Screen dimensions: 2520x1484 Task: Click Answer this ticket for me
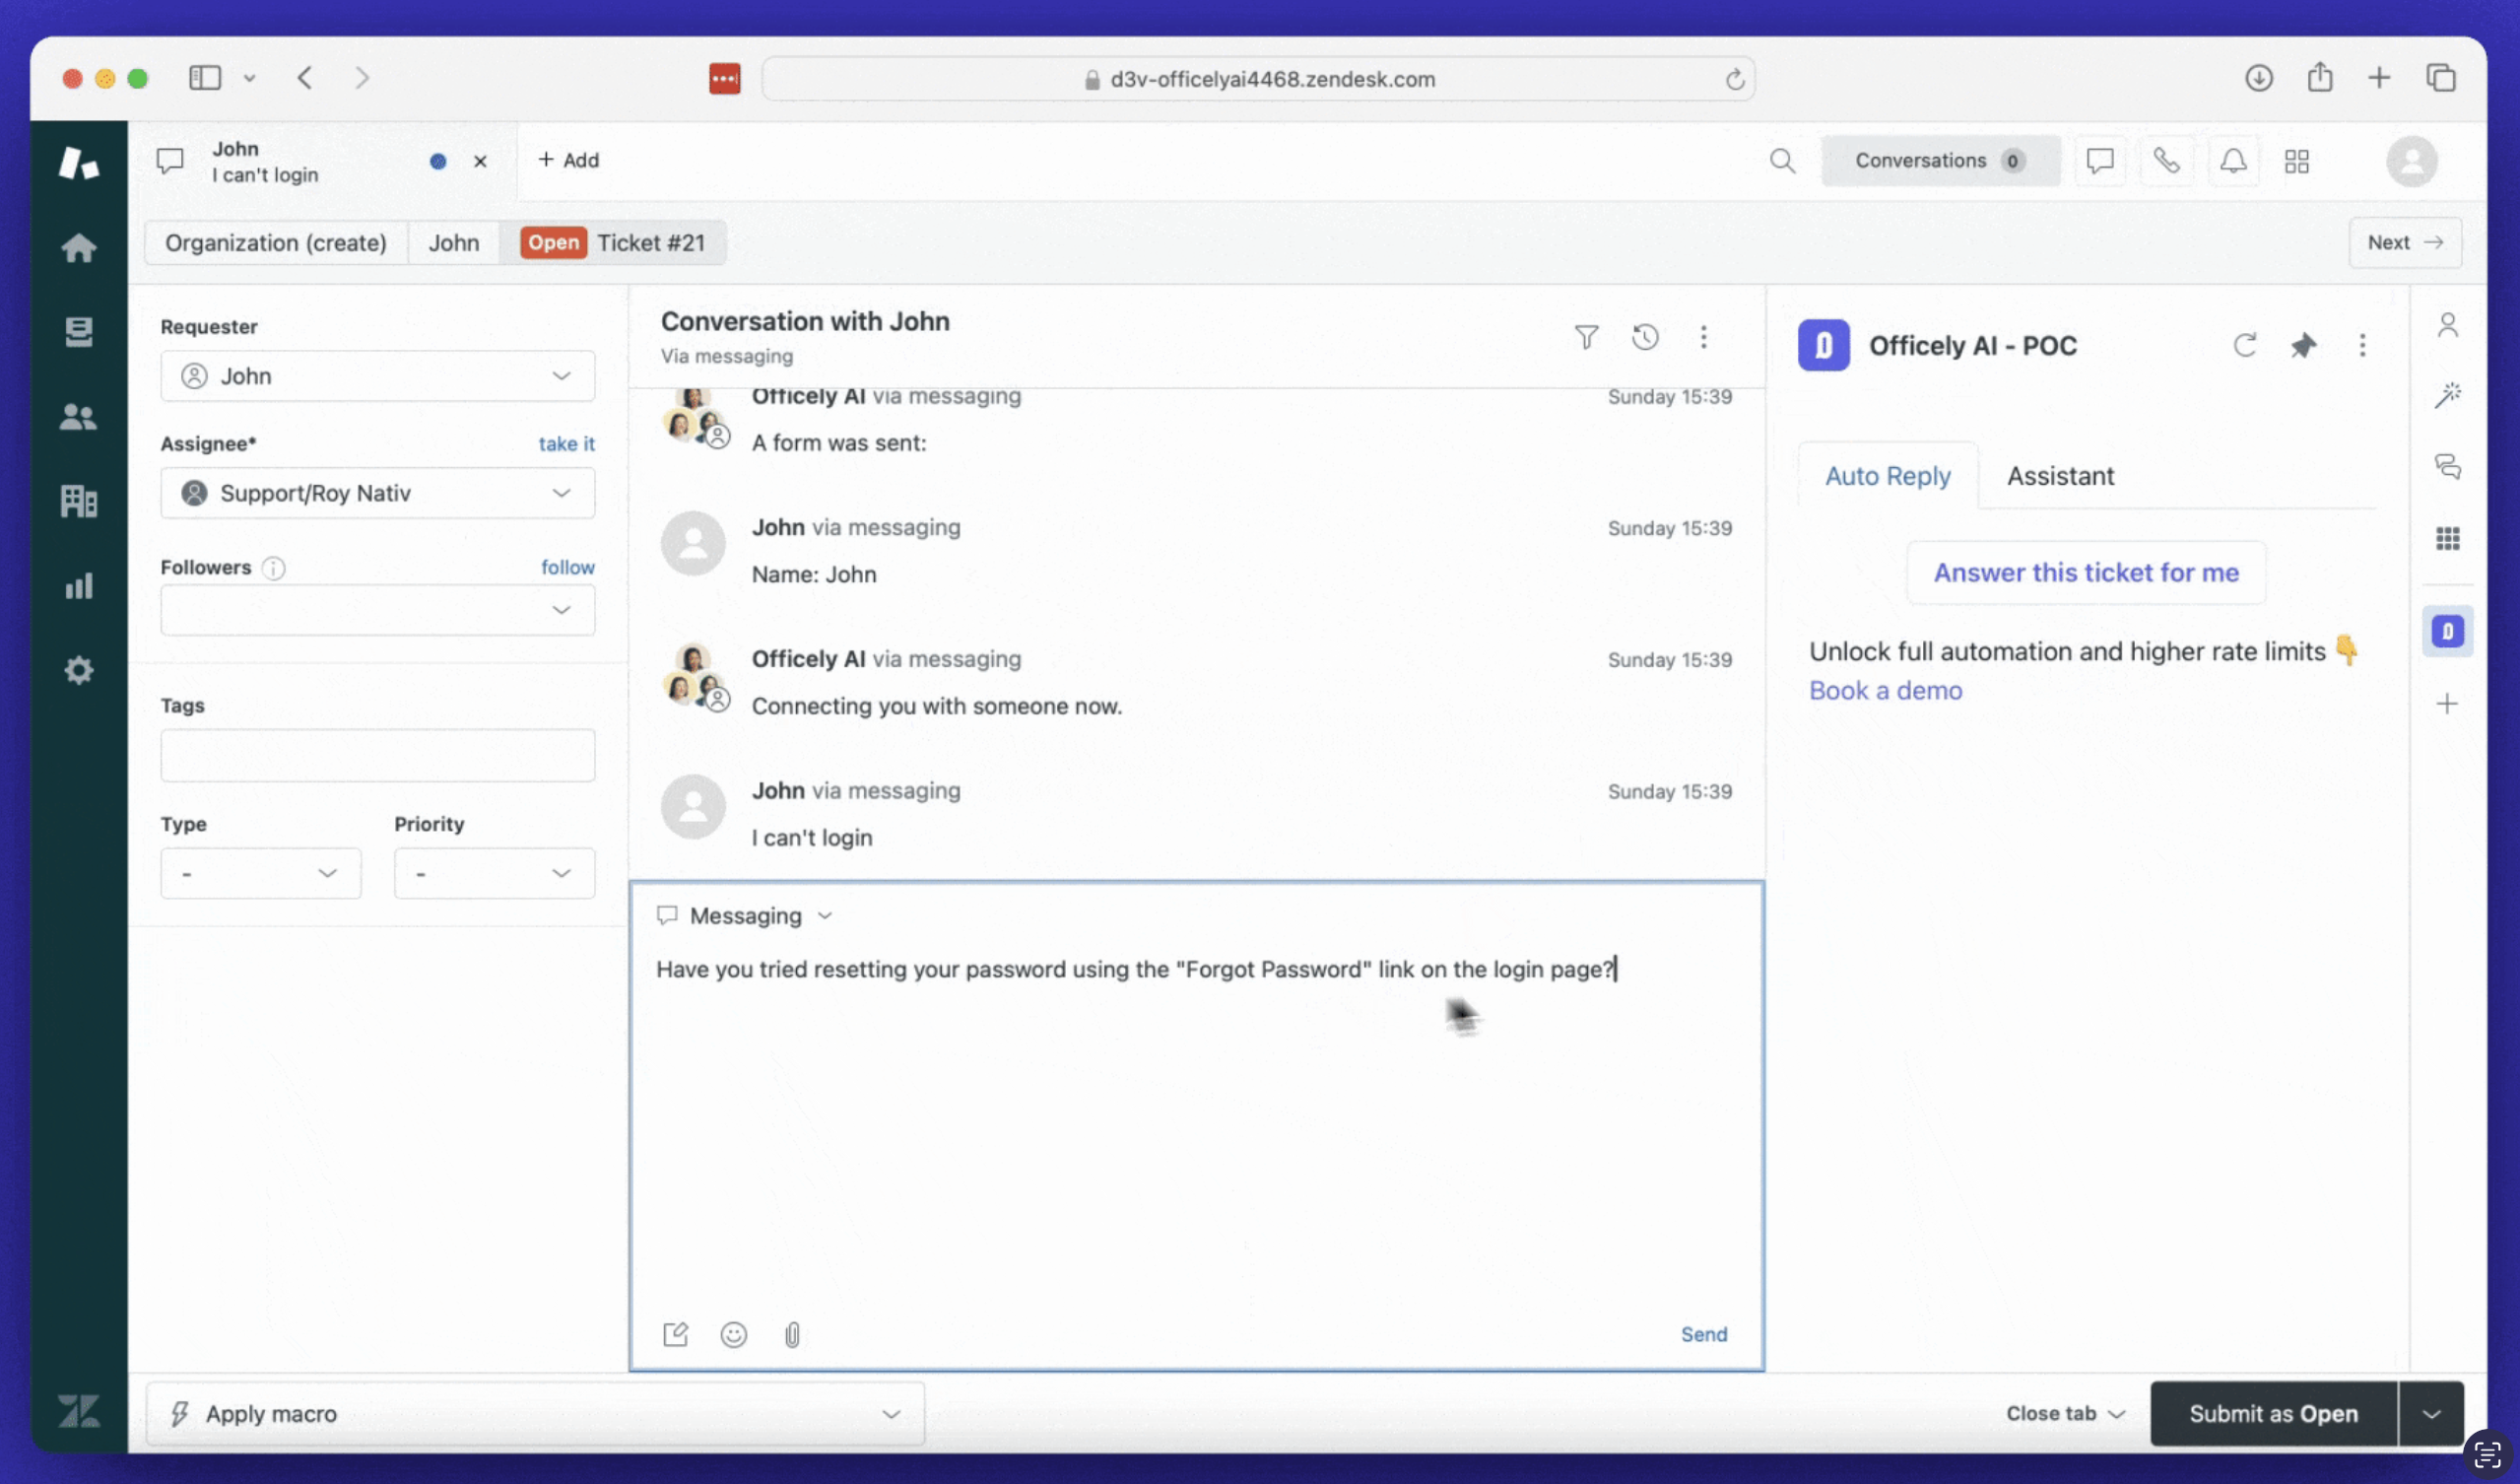coord(2085,572)
